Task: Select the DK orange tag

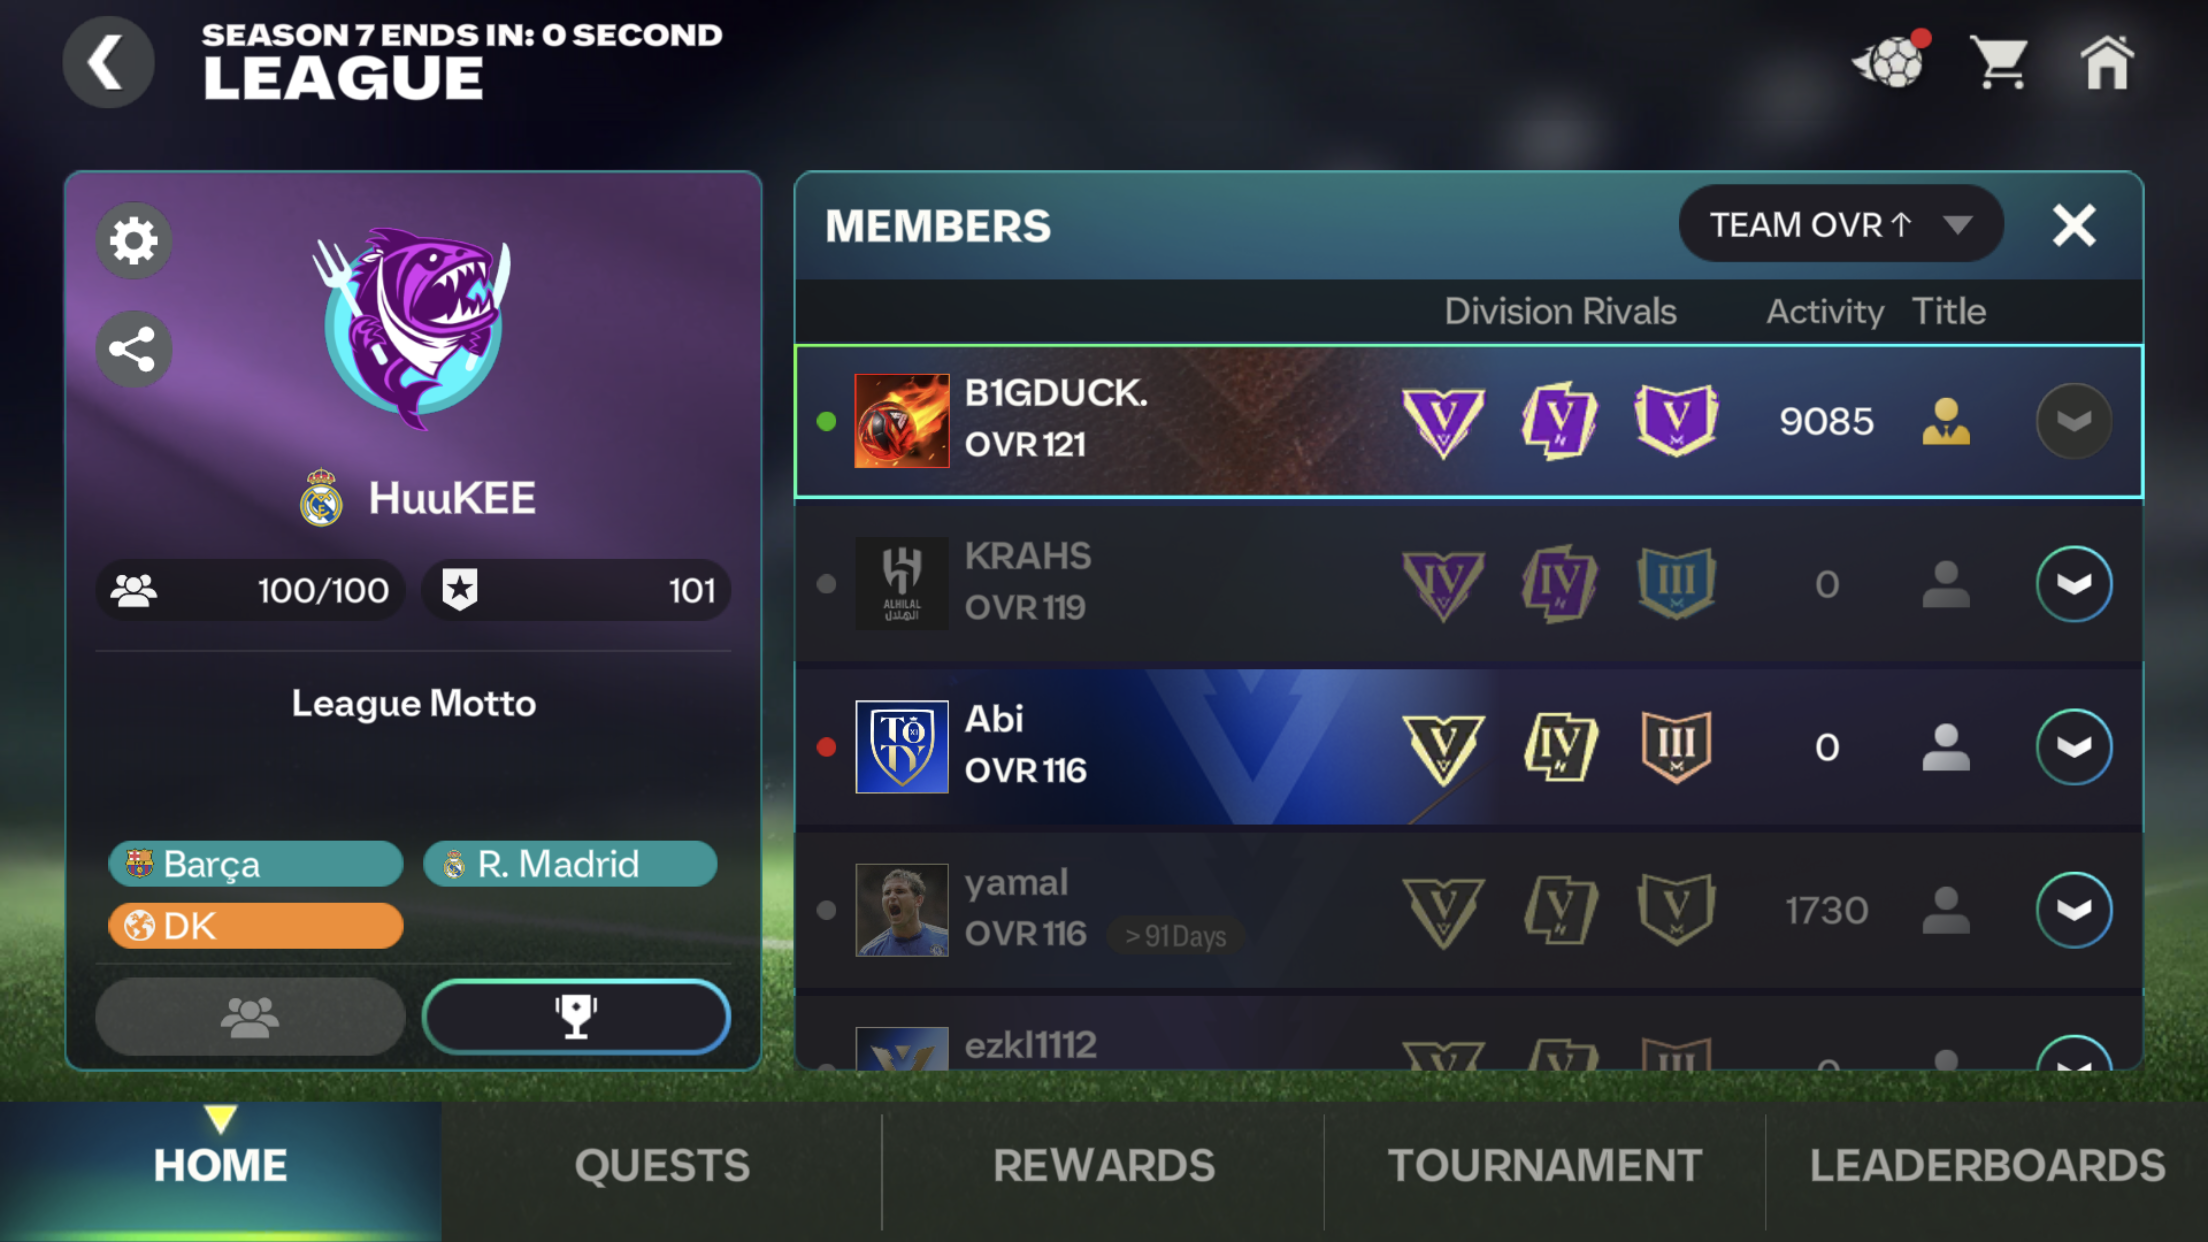Action: click(x=256, y=926)
